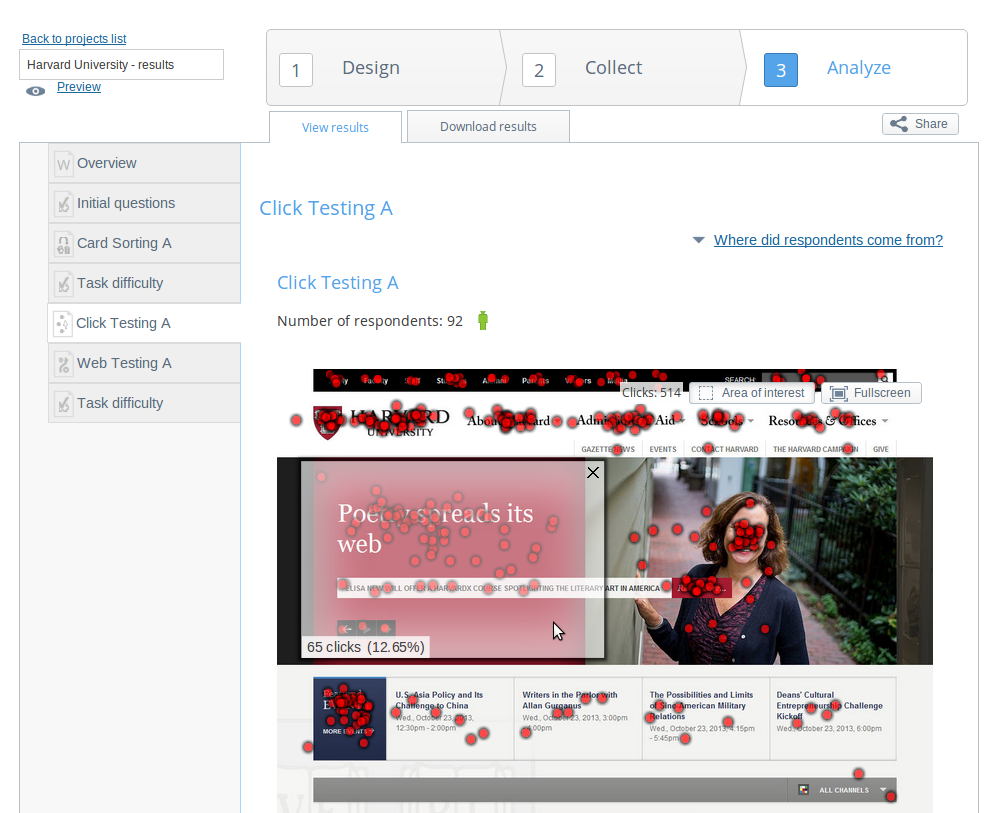This screenshot has height=813, width=1004.
Task: Close the Poetry spreads its web overlay
Action: pyautogui.click(x=593, y=472)
